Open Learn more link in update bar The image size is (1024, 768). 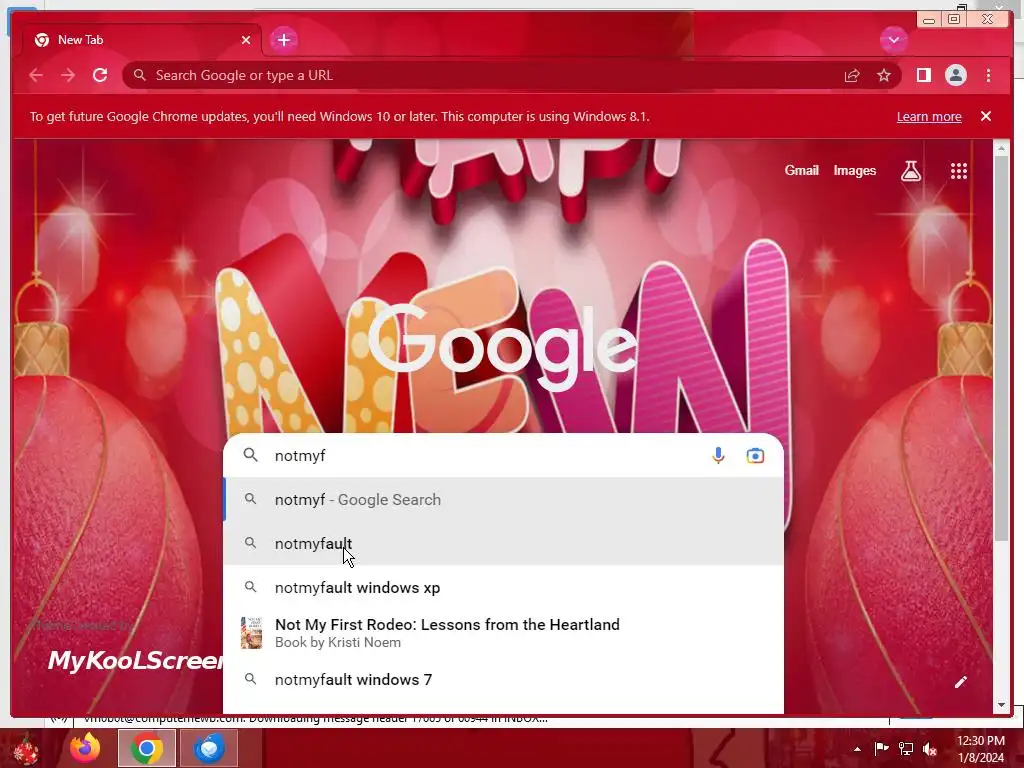(x=929, y=116)
